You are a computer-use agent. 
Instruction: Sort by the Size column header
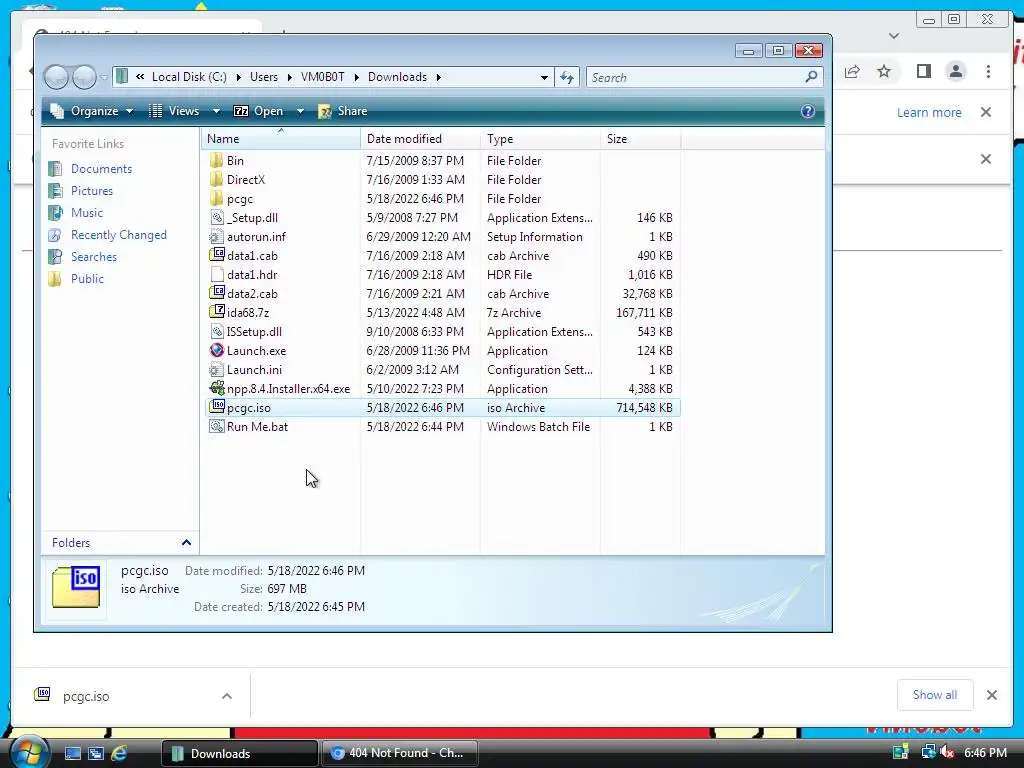pyautogui.click(x=640, y=139)
